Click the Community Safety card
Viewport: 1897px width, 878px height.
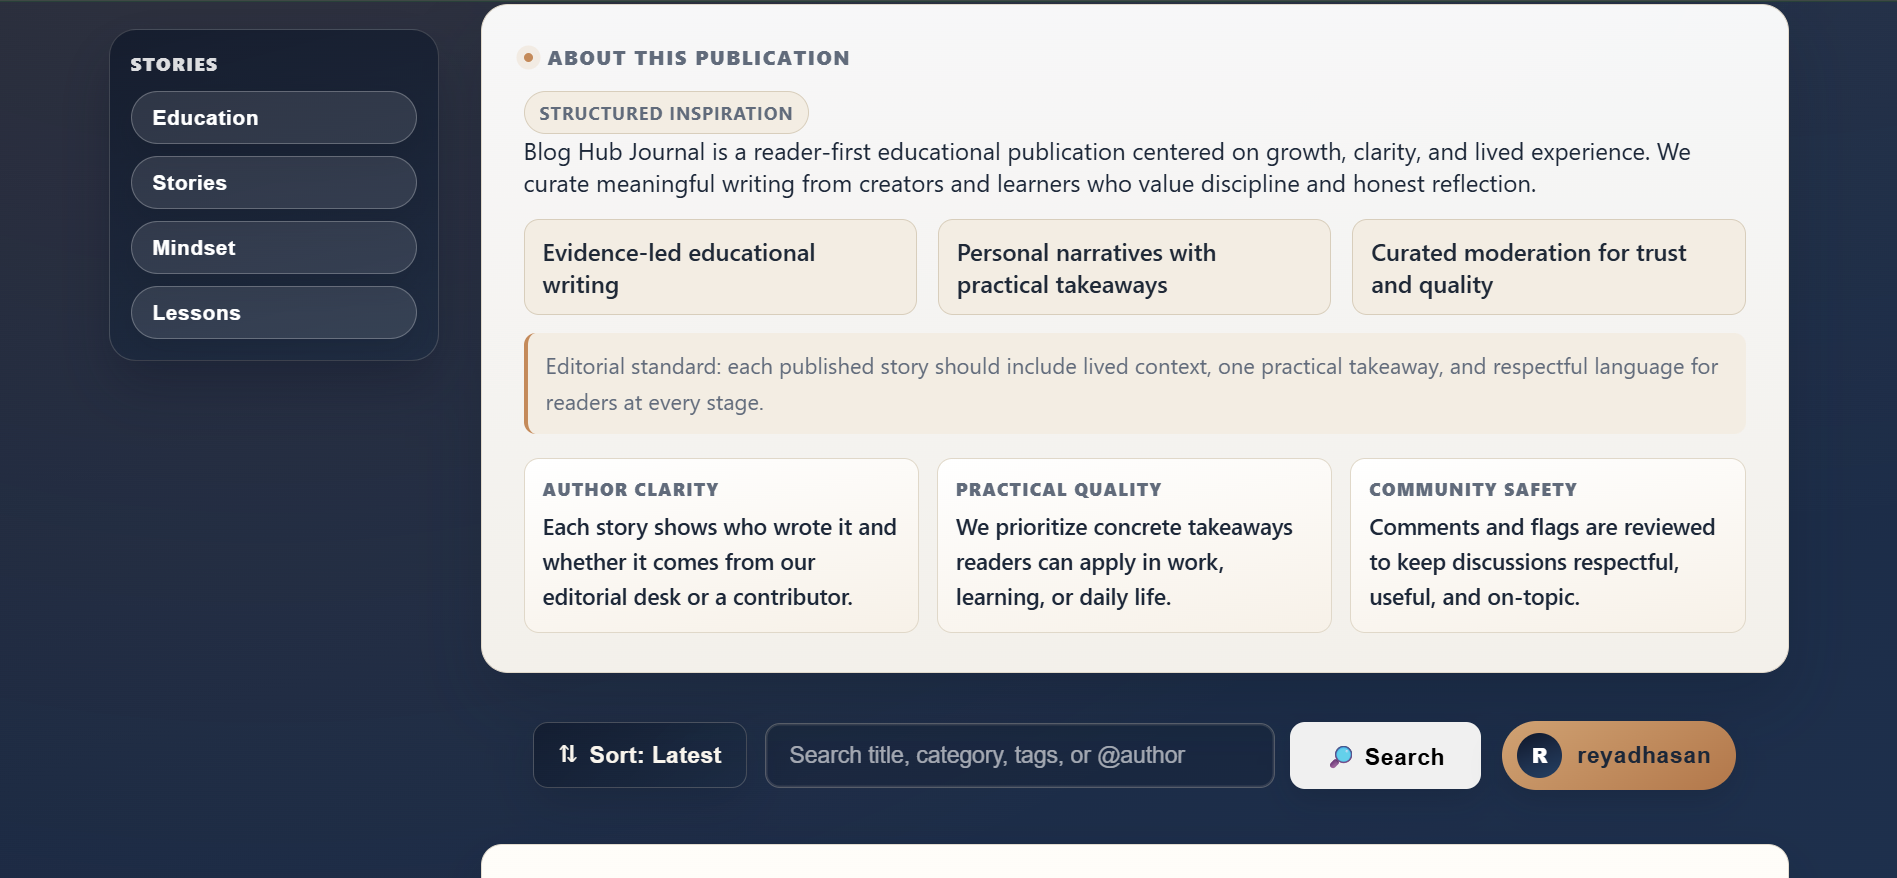click(1547, 545)
